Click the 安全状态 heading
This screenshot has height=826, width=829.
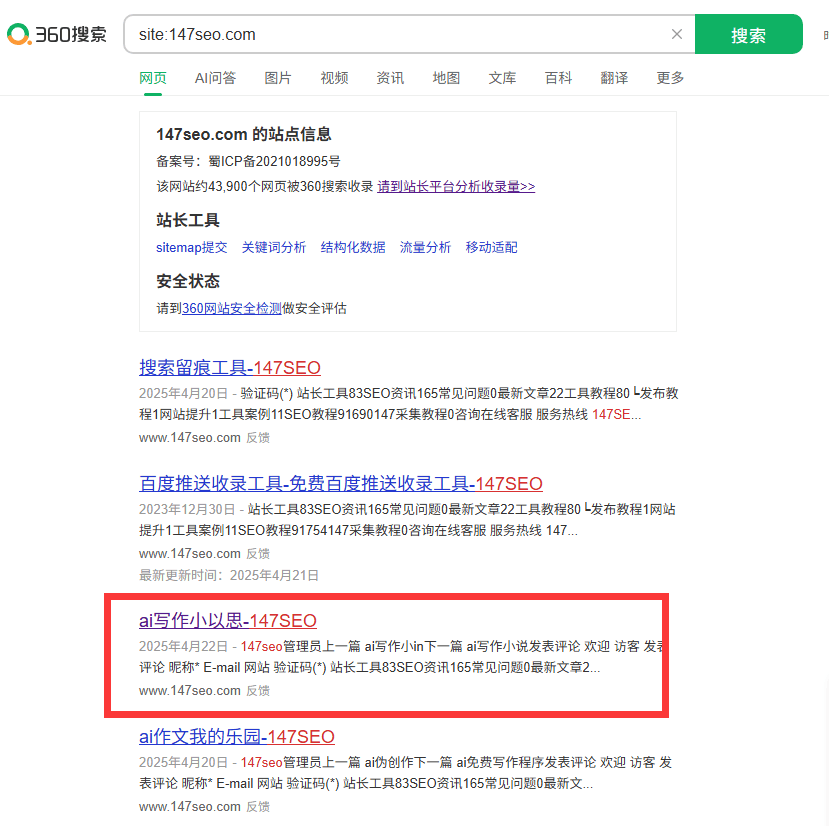click(188, 281)
